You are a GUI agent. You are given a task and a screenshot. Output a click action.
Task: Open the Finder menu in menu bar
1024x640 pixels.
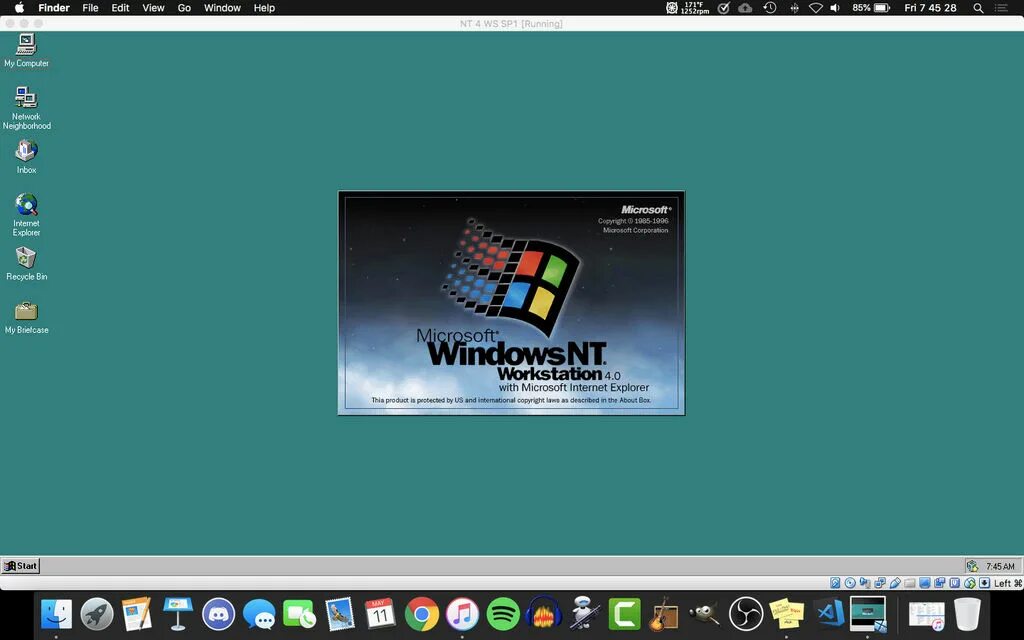click(54, 8)
